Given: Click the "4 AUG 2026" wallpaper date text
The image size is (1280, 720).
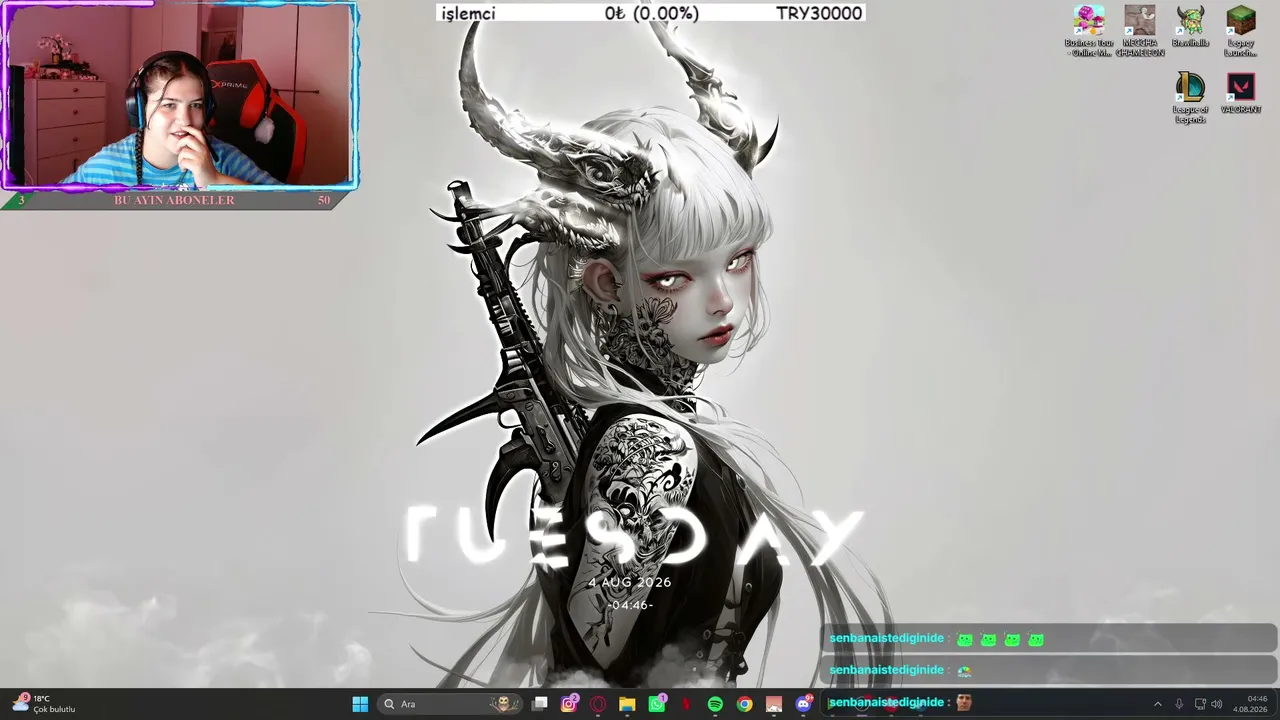Looking at the screenshot, I should (630, 582).
